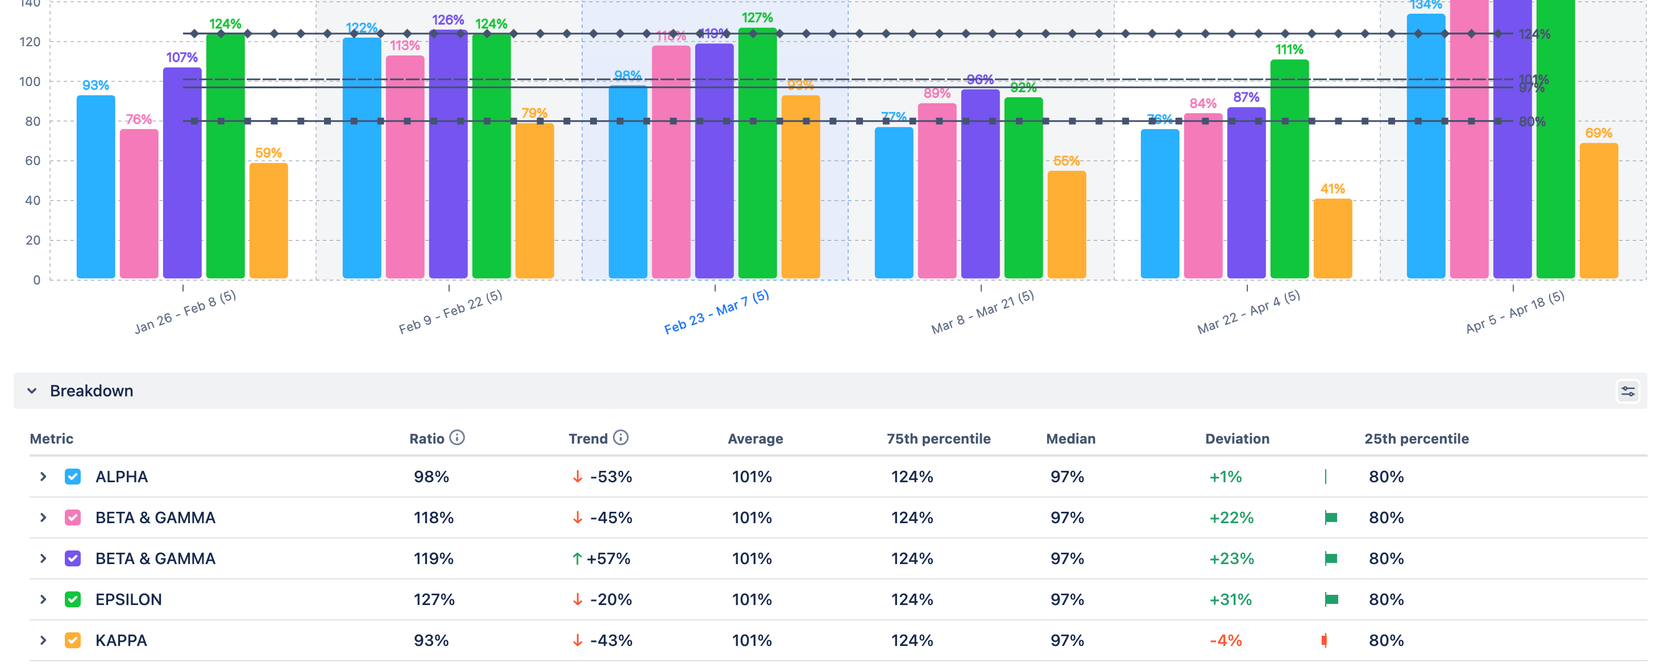Image resolution: width=1660 pixels, height=670 pixels.
Task: Click green flag icon in EPSILON row
Action: coord(1331,600)
